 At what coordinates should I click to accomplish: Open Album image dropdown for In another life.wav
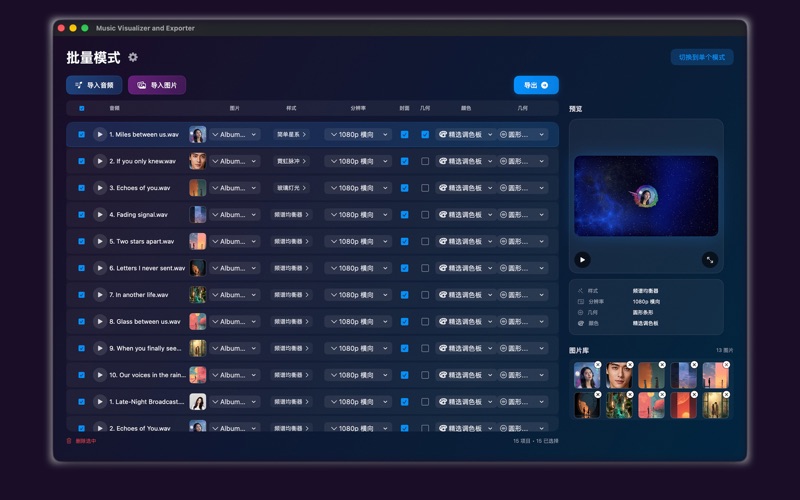pos(234,295)
